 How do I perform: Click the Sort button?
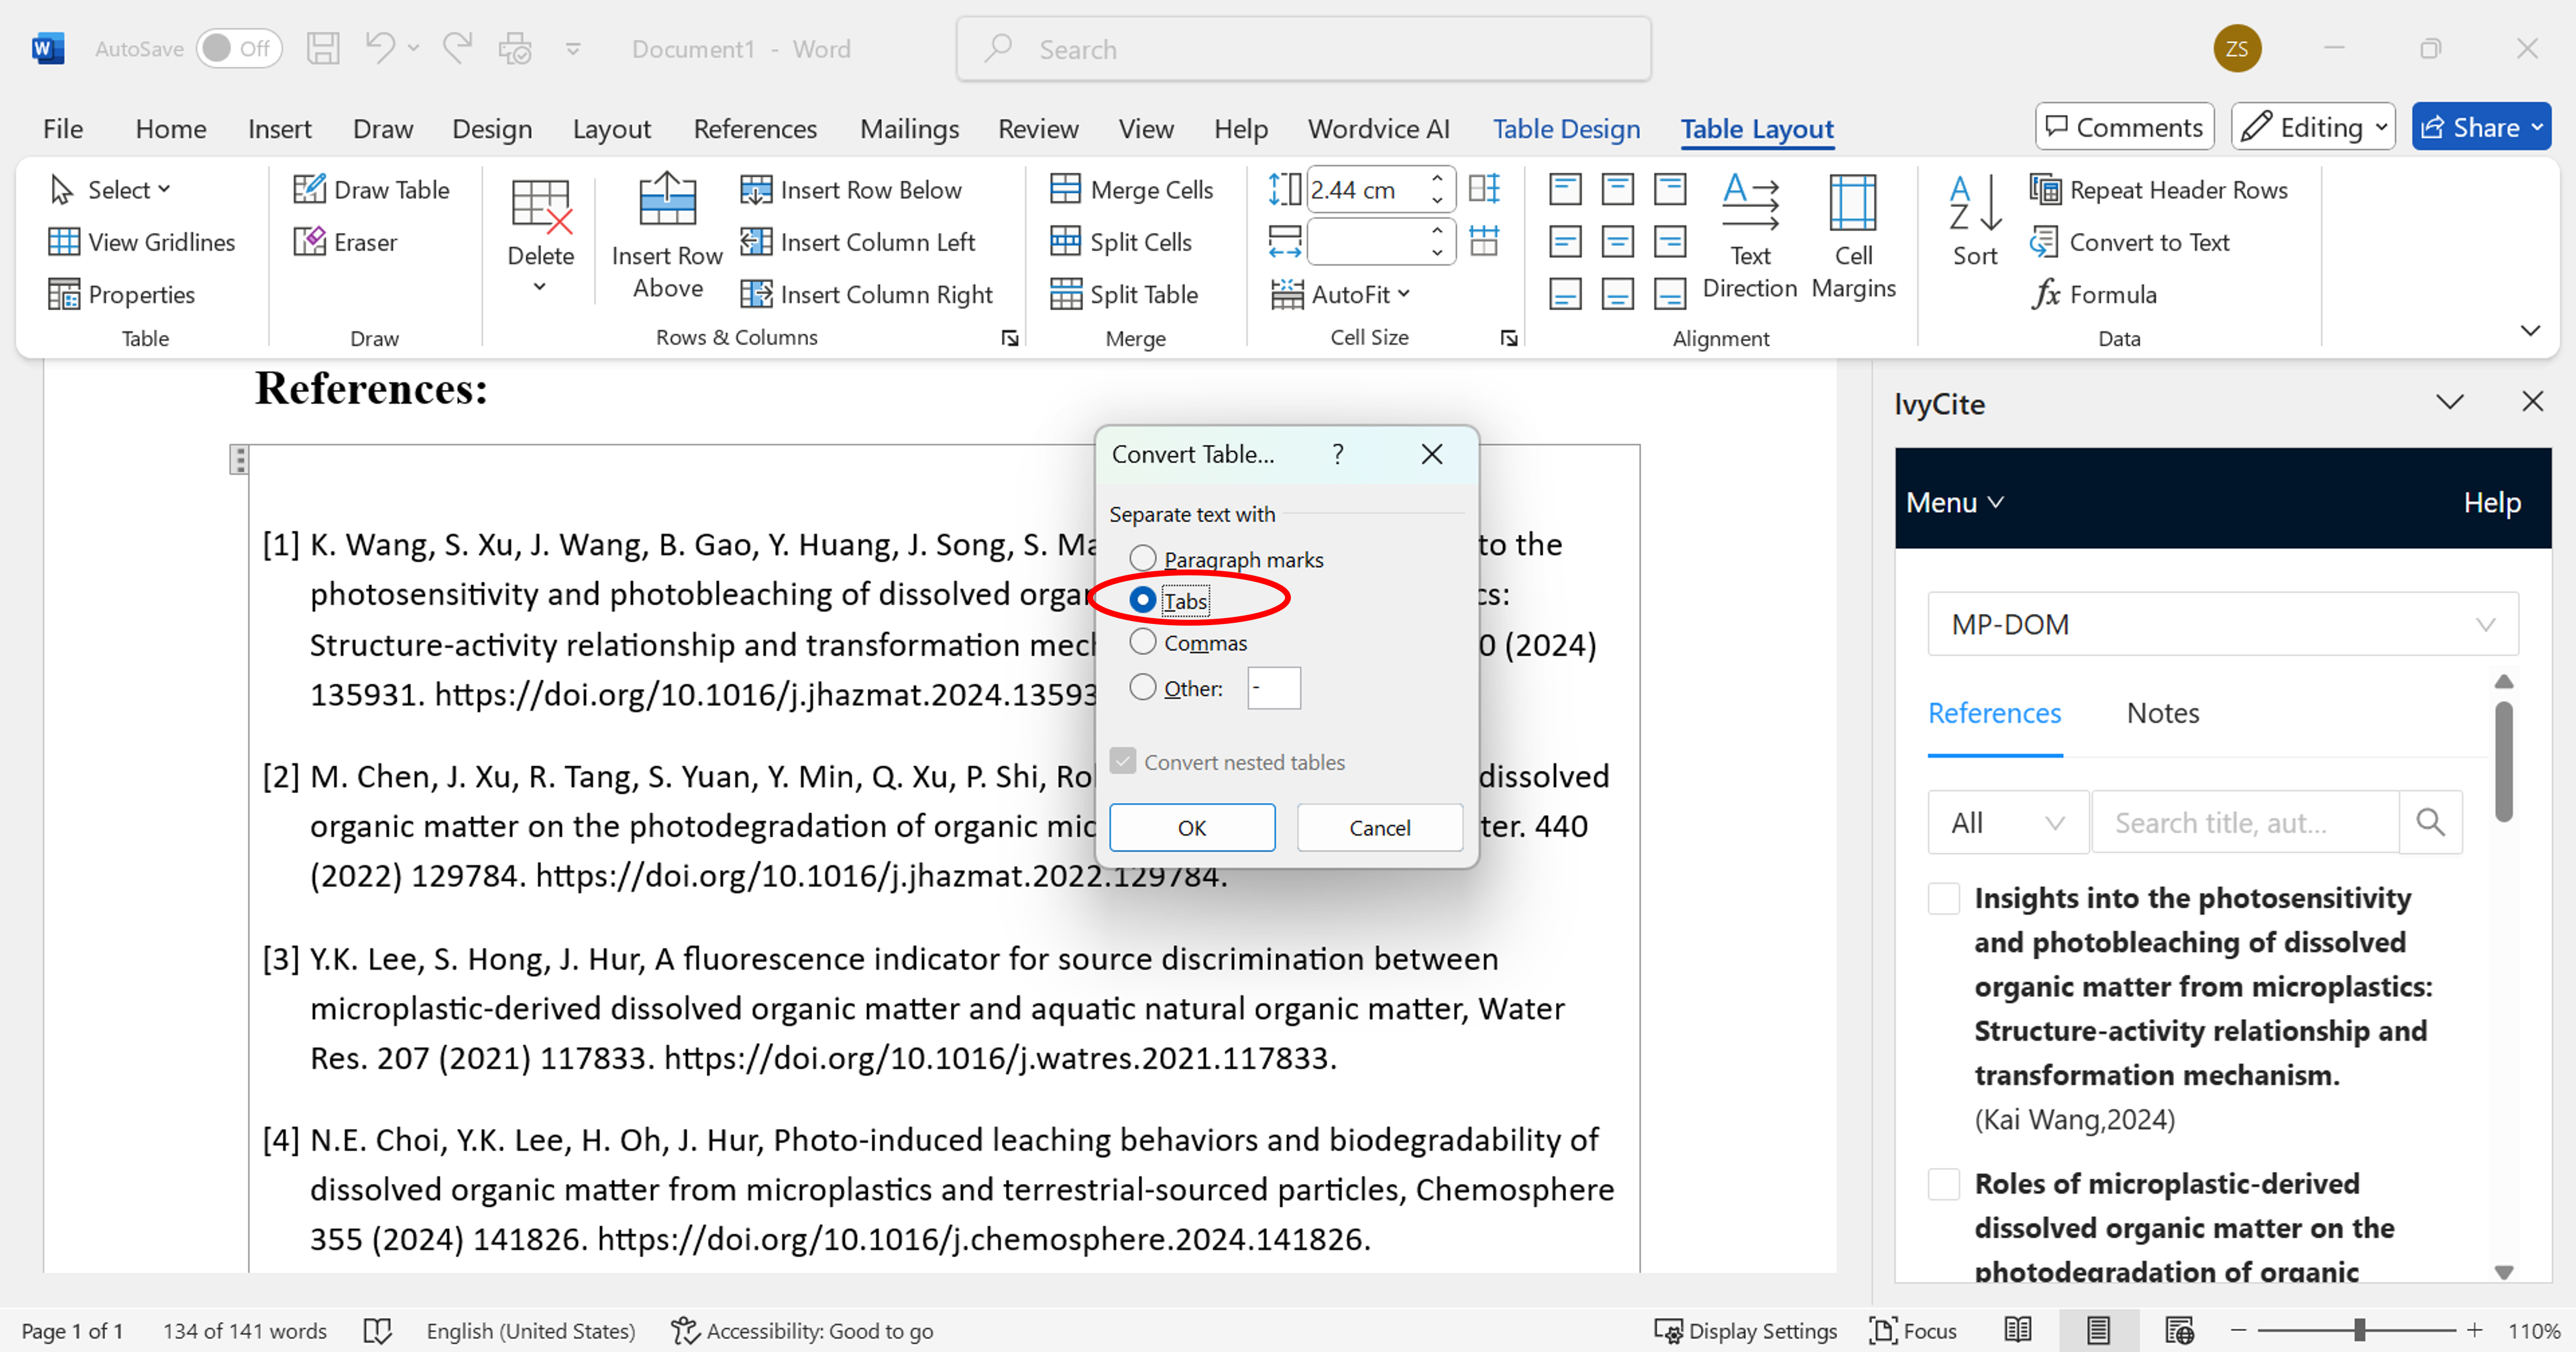pos(1975,220)
